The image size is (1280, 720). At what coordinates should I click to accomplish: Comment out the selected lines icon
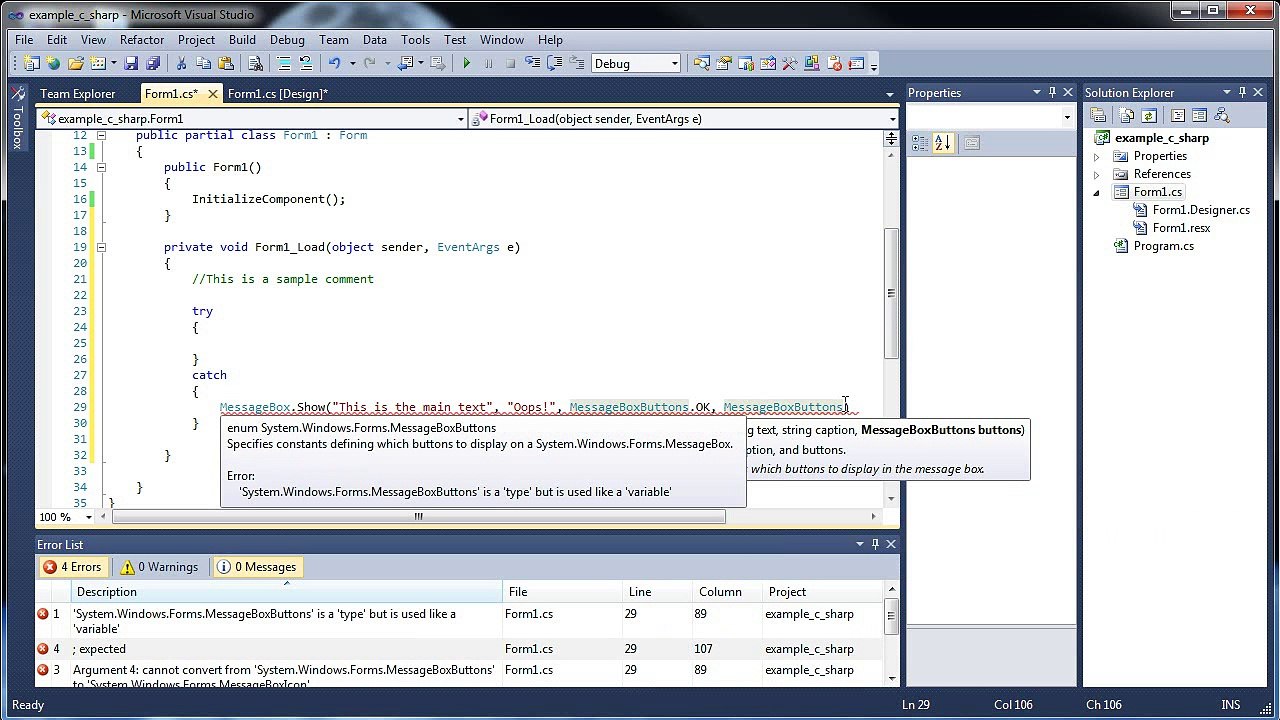284,64
